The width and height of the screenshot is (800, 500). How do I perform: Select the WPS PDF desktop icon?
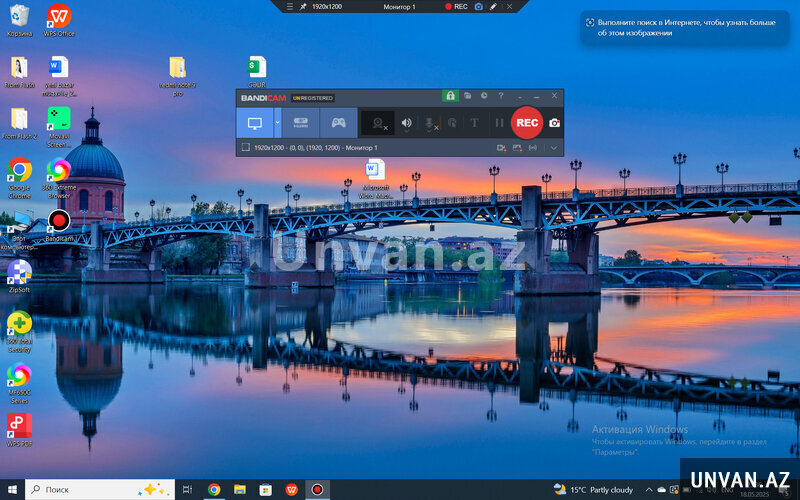point(19,430)
